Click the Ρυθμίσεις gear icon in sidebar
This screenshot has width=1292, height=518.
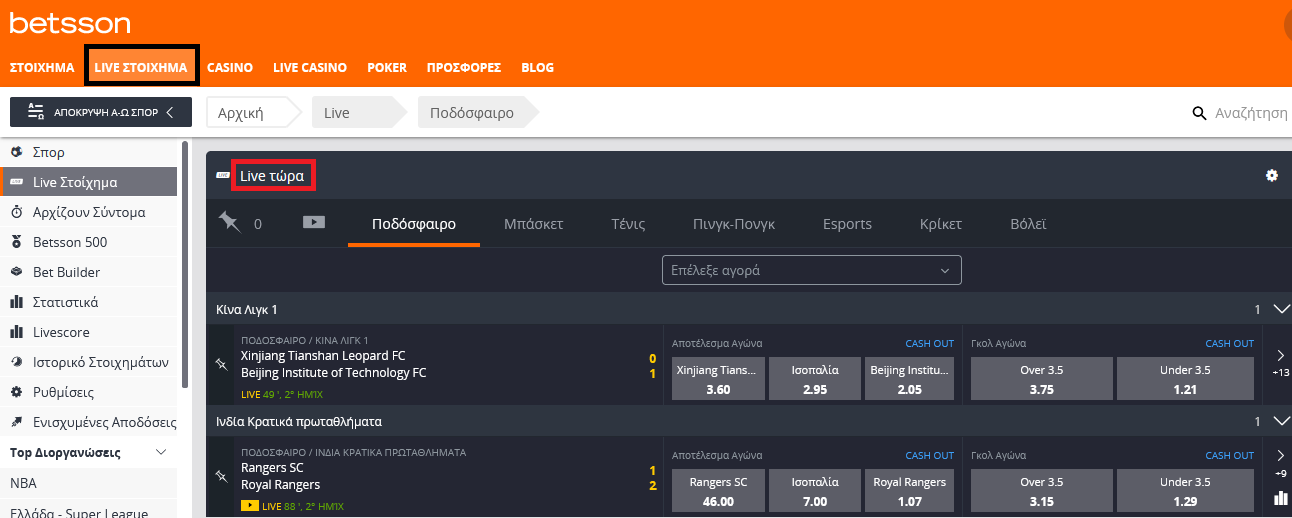click(x=16, y=392)
